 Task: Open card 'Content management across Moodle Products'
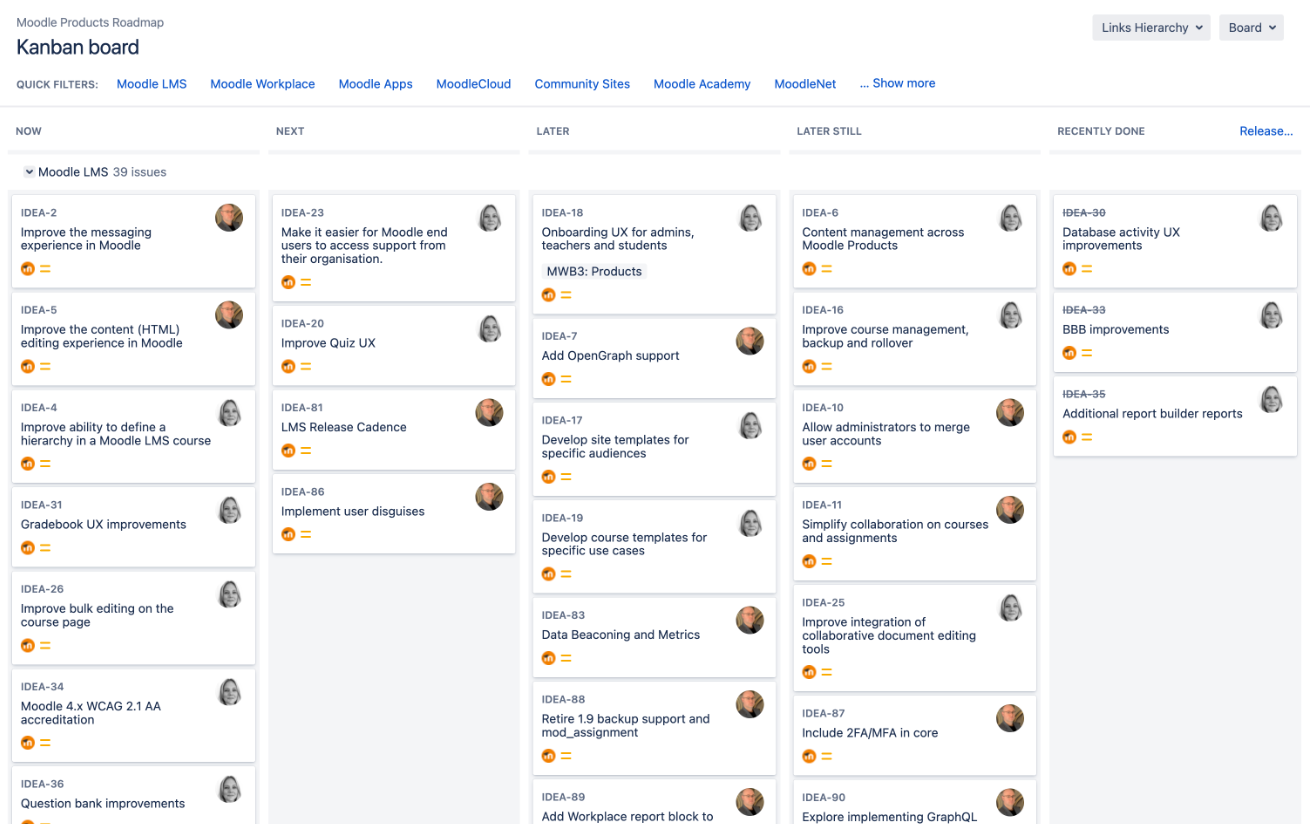coord(915,241)
